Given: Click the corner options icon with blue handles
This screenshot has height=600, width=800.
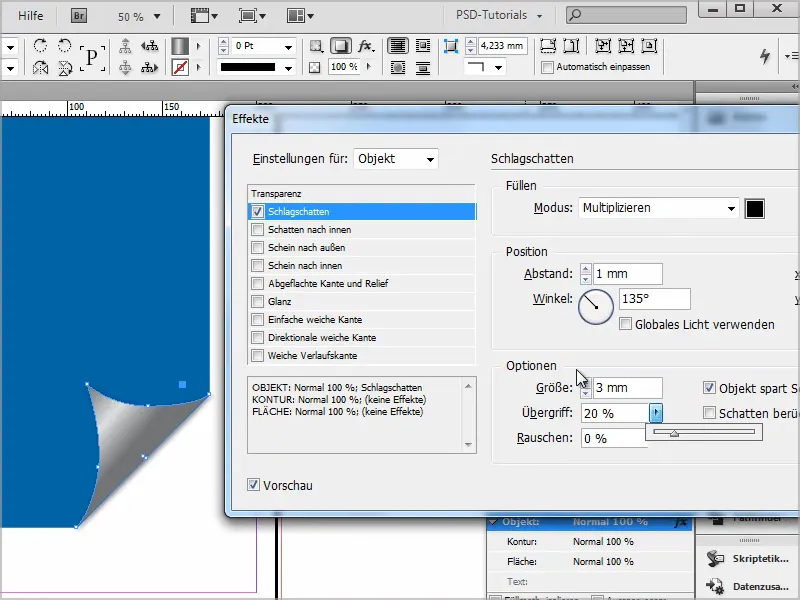Looking at the screenshot, I should coord(451,46).
